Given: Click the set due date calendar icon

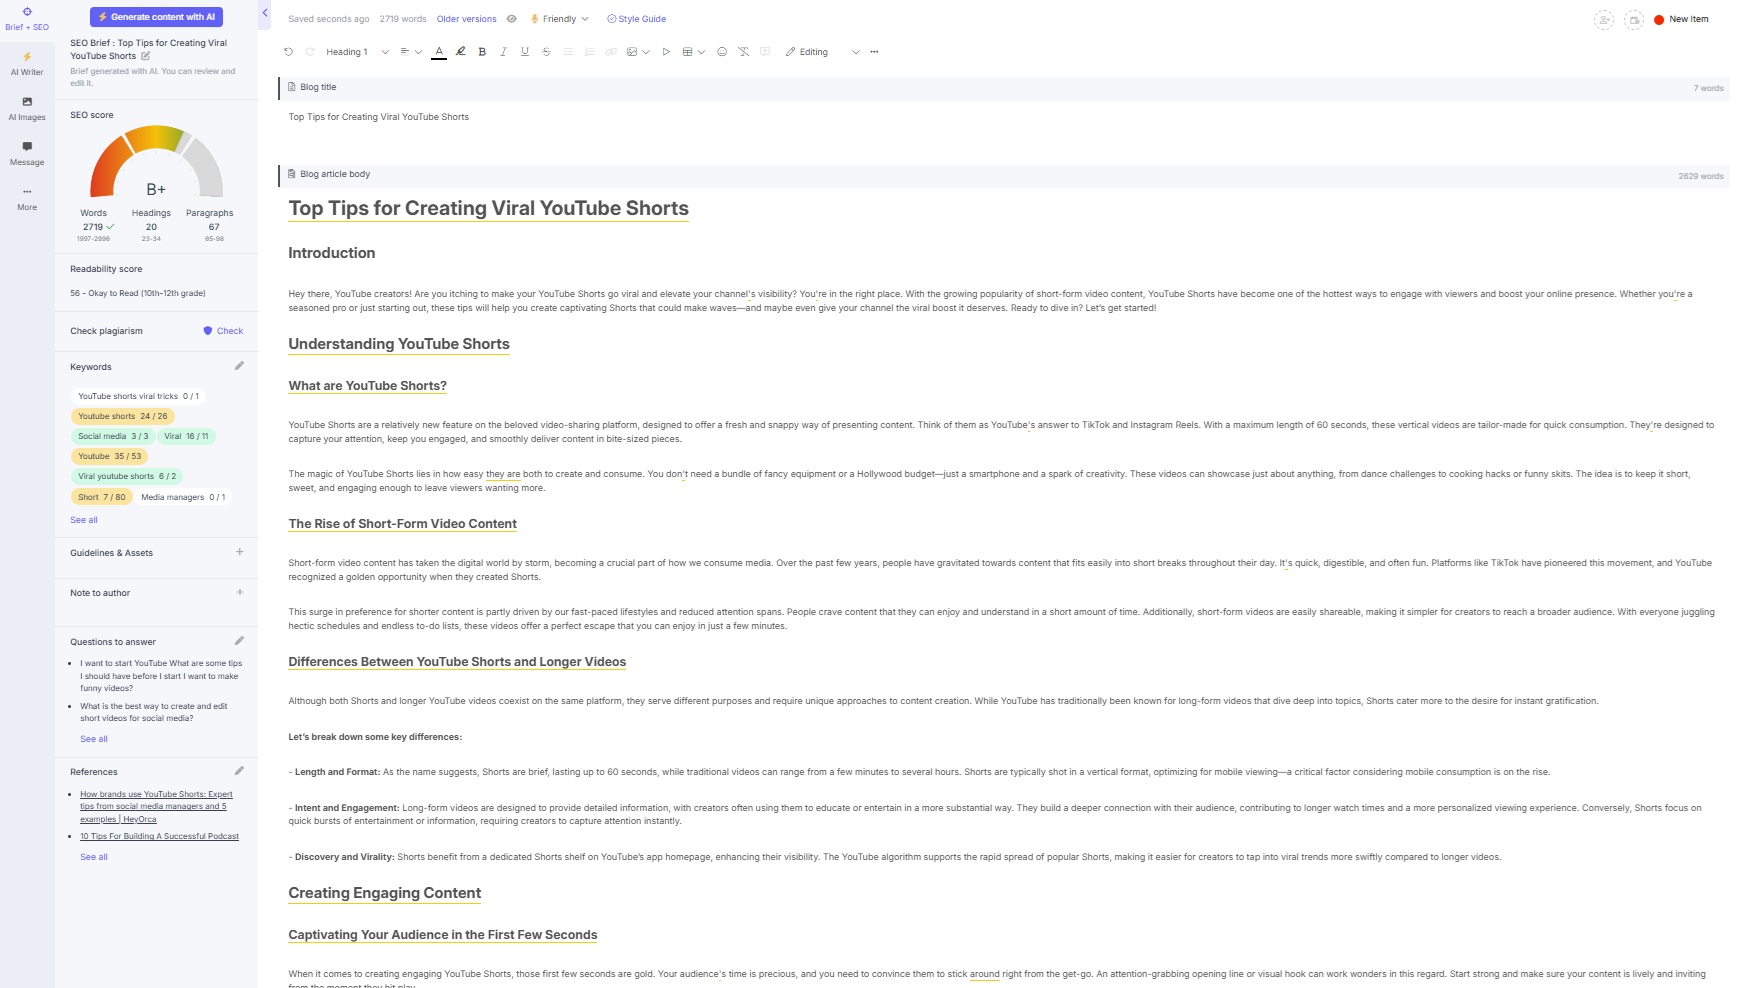Looking at the screenshot, I should click(x=1634, y=20).
